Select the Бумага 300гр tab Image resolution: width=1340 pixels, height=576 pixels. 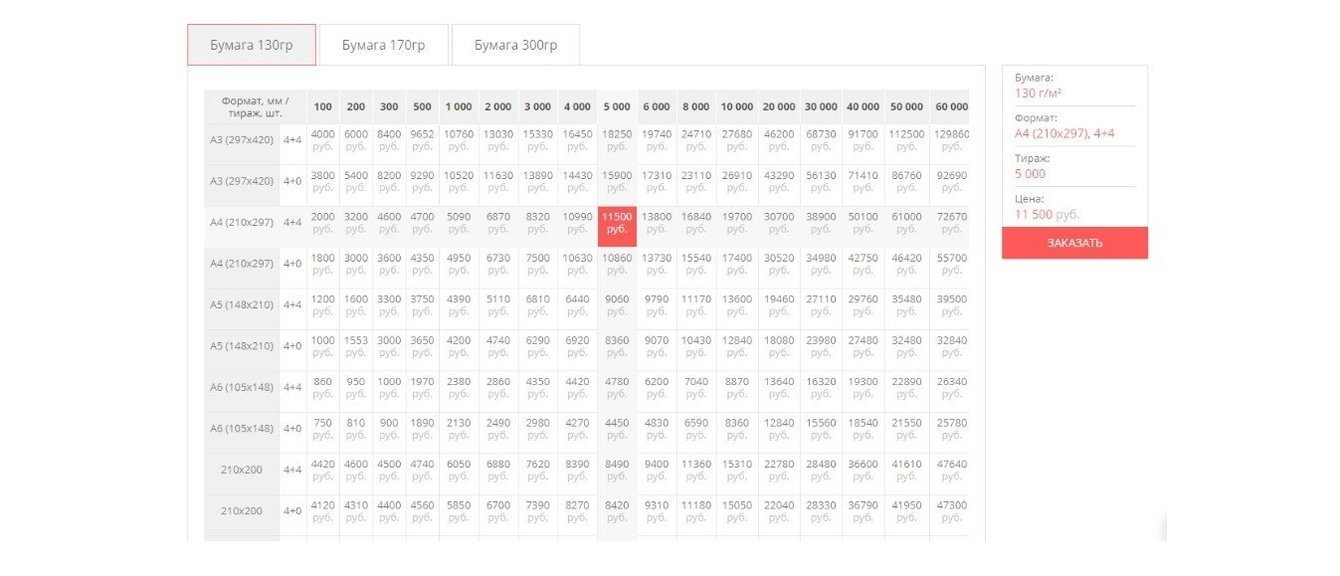click(515, 45)
